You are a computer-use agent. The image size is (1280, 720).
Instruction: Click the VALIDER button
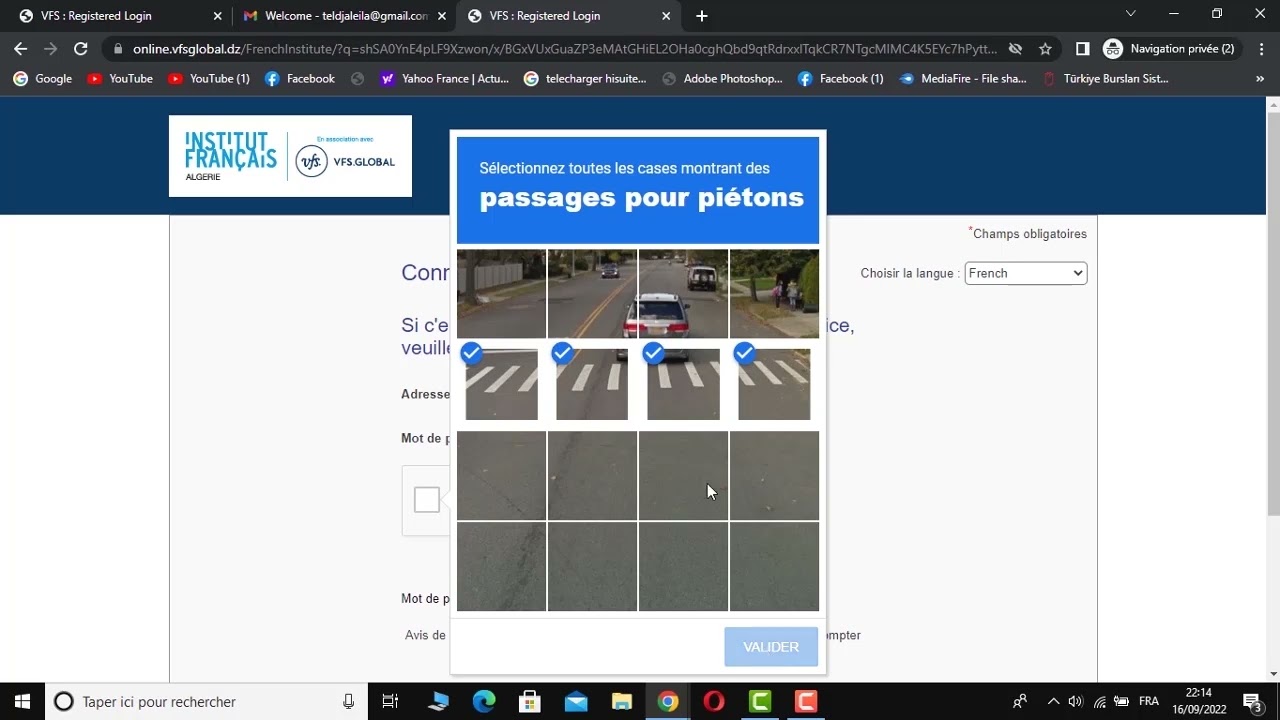pos(771,647)
